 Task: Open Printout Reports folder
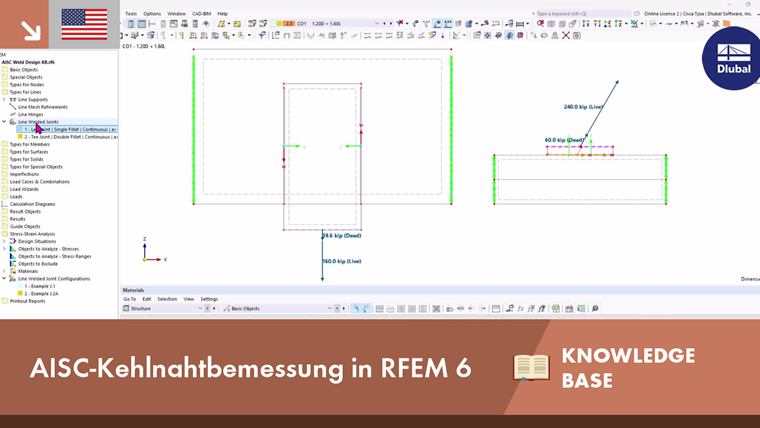27,301
